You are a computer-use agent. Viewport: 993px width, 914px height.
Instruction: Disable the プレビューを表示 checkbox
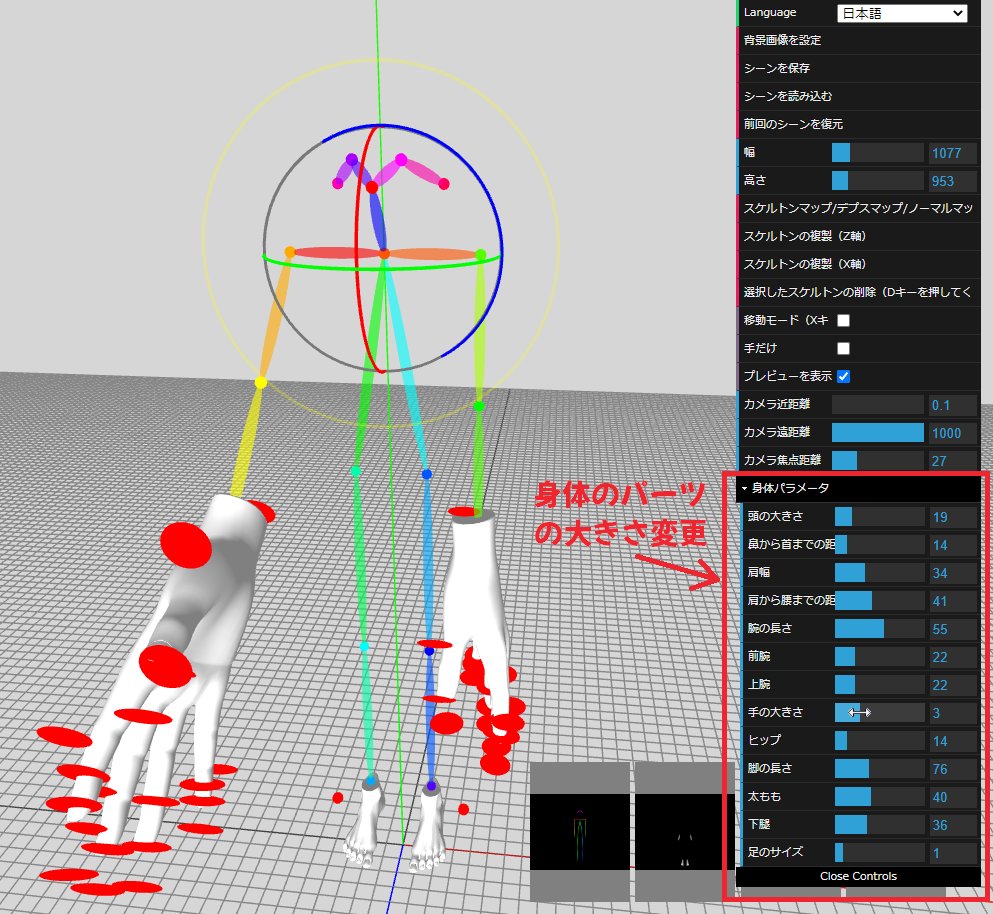843,376
